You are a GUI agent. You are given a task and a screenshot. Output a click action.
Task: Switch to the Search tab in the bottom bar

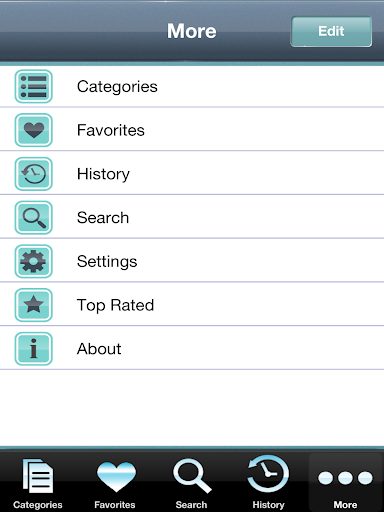192,483
